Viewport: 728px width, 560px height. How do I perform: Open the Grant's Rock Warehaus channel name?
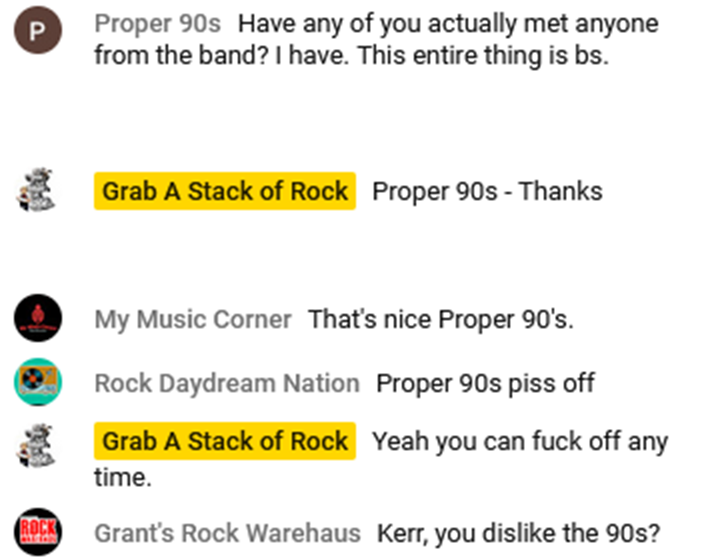(x=227, y=533)
